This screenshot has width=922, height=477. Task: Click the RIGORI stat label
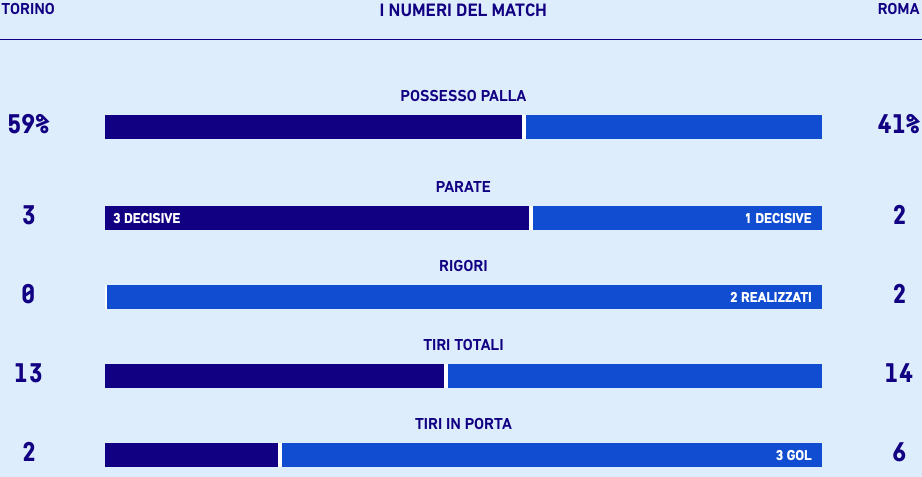point(463,266)
